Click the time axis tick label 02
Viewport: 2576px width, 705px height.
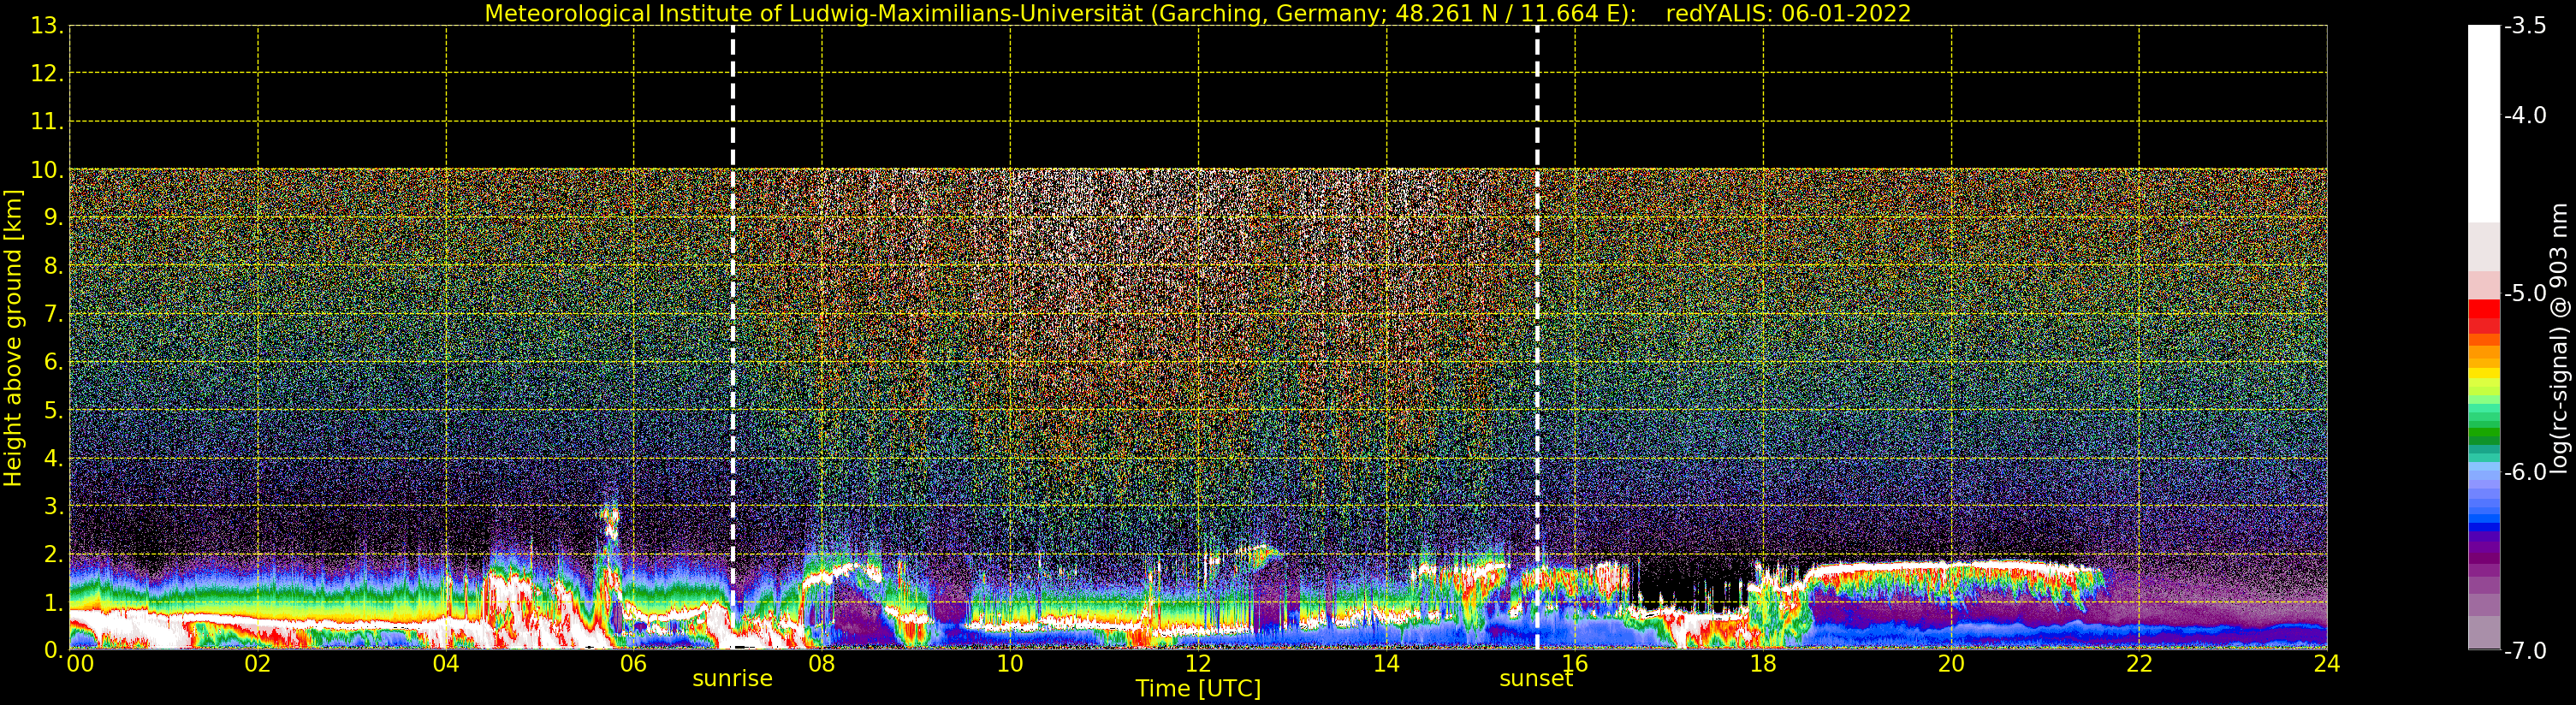tap(258, 664)
